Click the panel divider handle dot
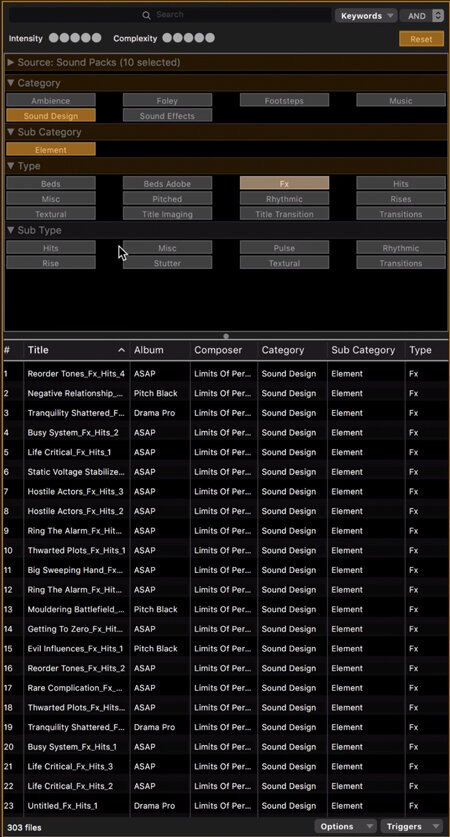The height and width of the screenshot is (837, 450). click(226, 336)
